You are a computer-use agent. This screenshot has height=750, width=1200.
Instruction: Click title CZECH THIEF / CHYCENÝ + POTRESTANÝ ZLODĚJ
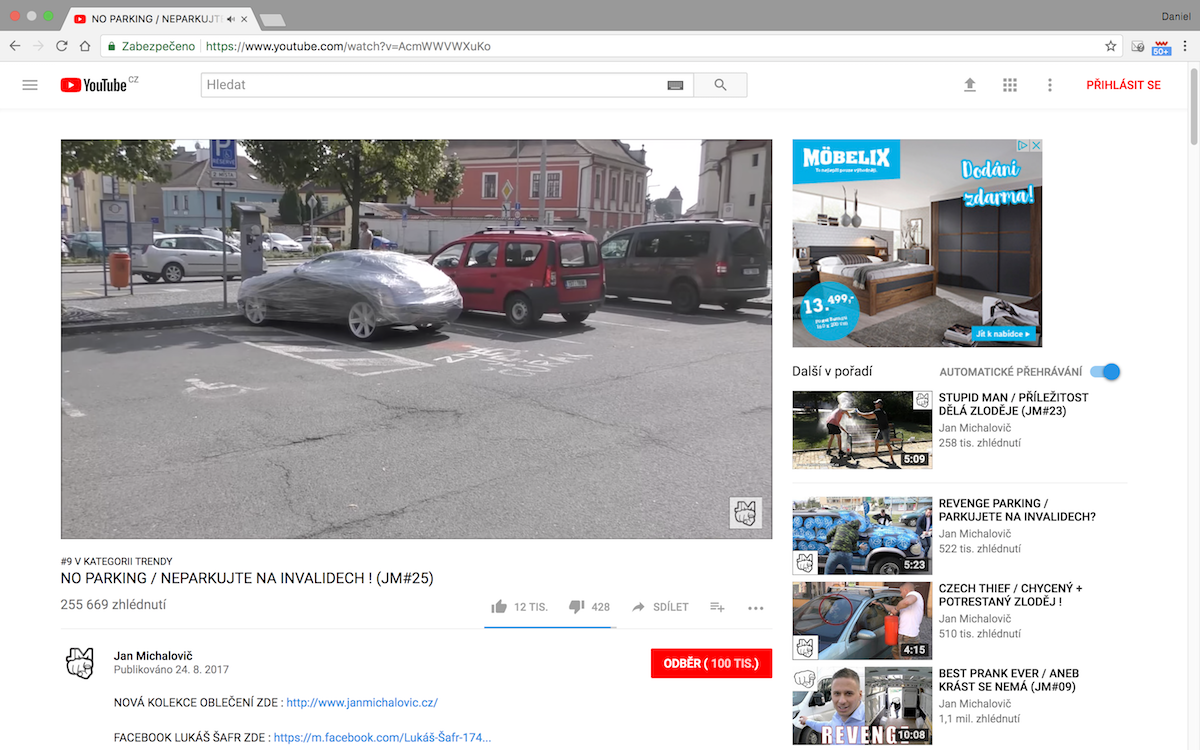point(1011,595)
